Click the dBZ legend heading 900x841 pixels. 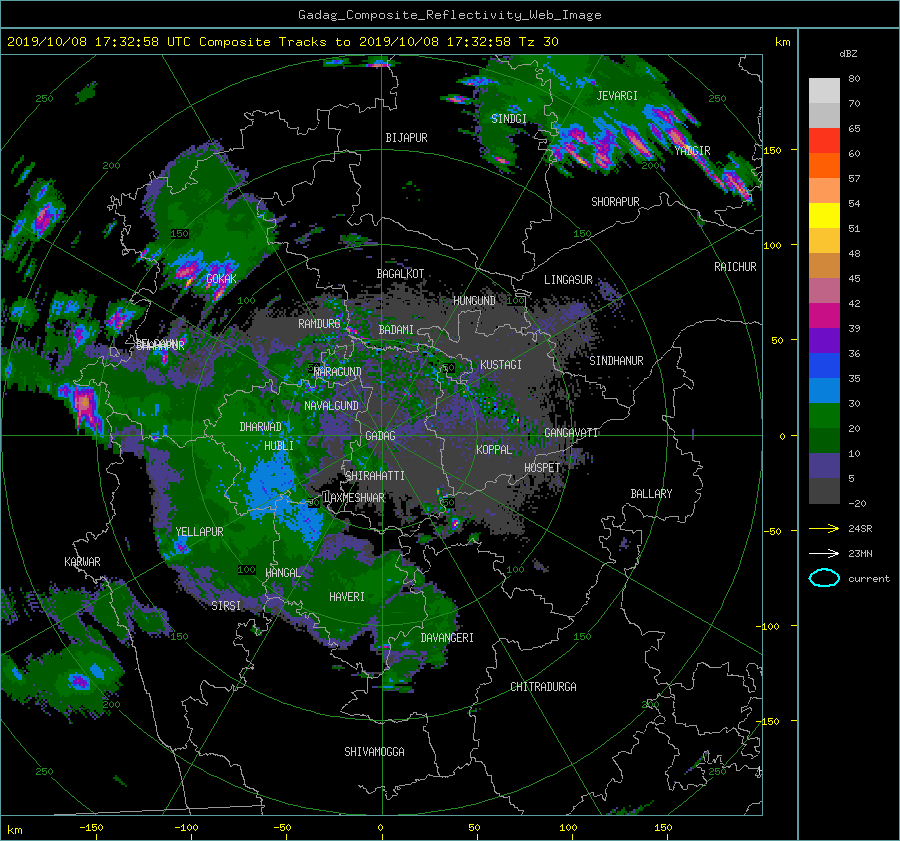(x=848, y=54)
